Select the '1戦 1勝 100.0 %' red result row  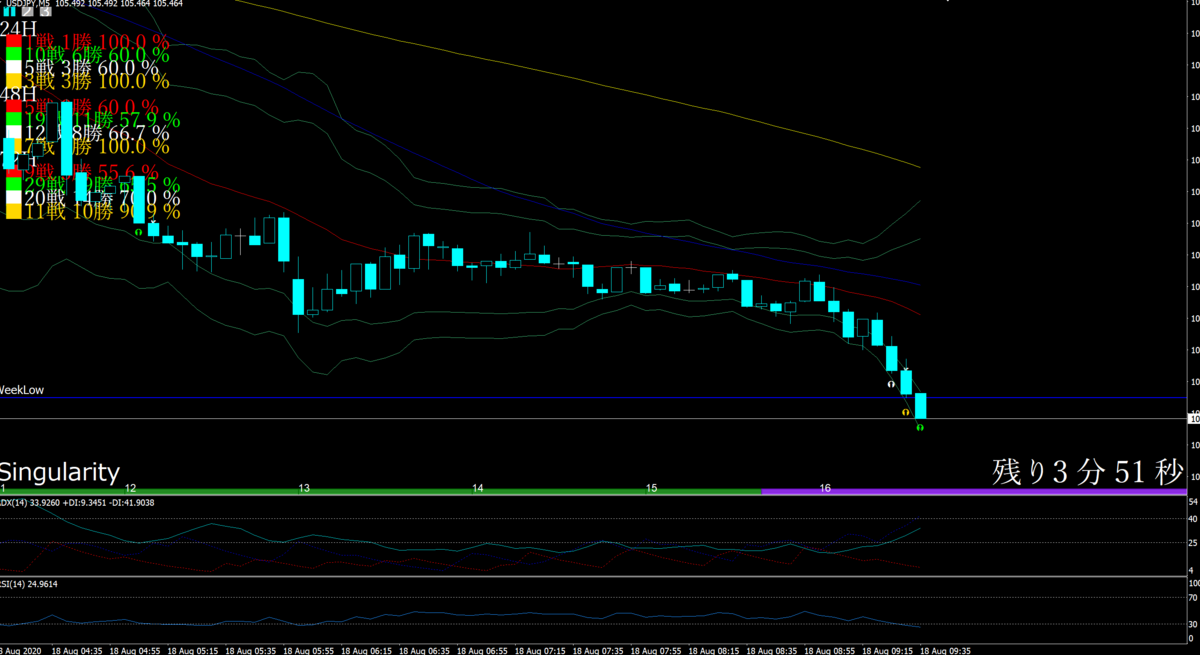[97, 44]
